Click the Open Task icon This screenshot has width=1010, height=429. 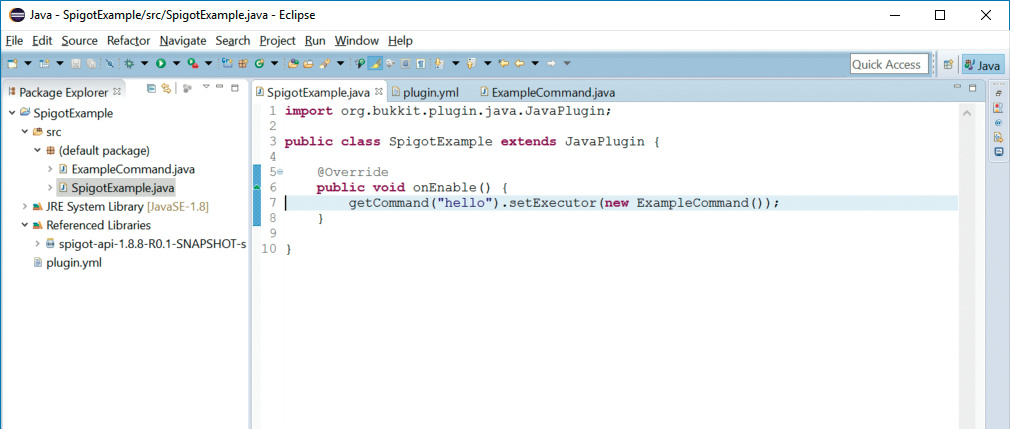pyautogui.click(x=308, y=63)
